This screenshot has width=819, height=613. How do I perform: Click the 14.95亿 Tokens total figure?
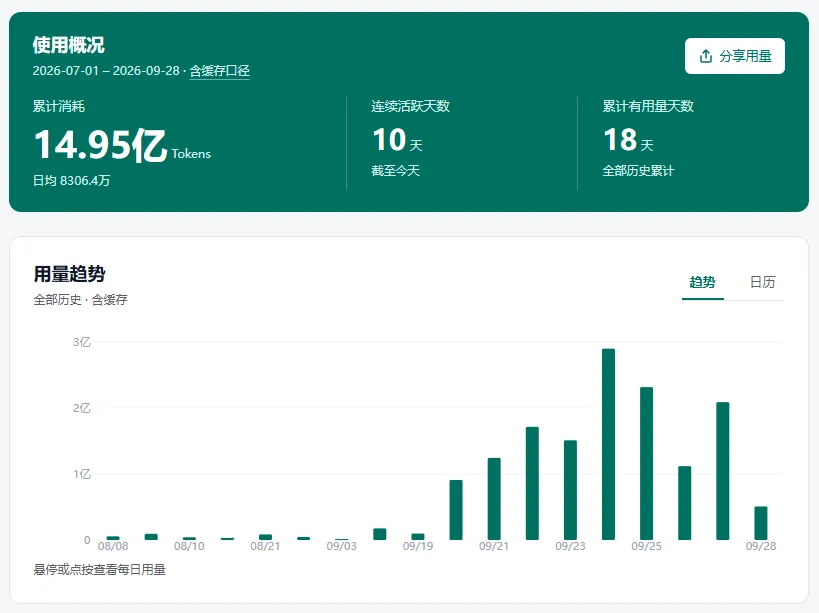click(x=122, y=145)
